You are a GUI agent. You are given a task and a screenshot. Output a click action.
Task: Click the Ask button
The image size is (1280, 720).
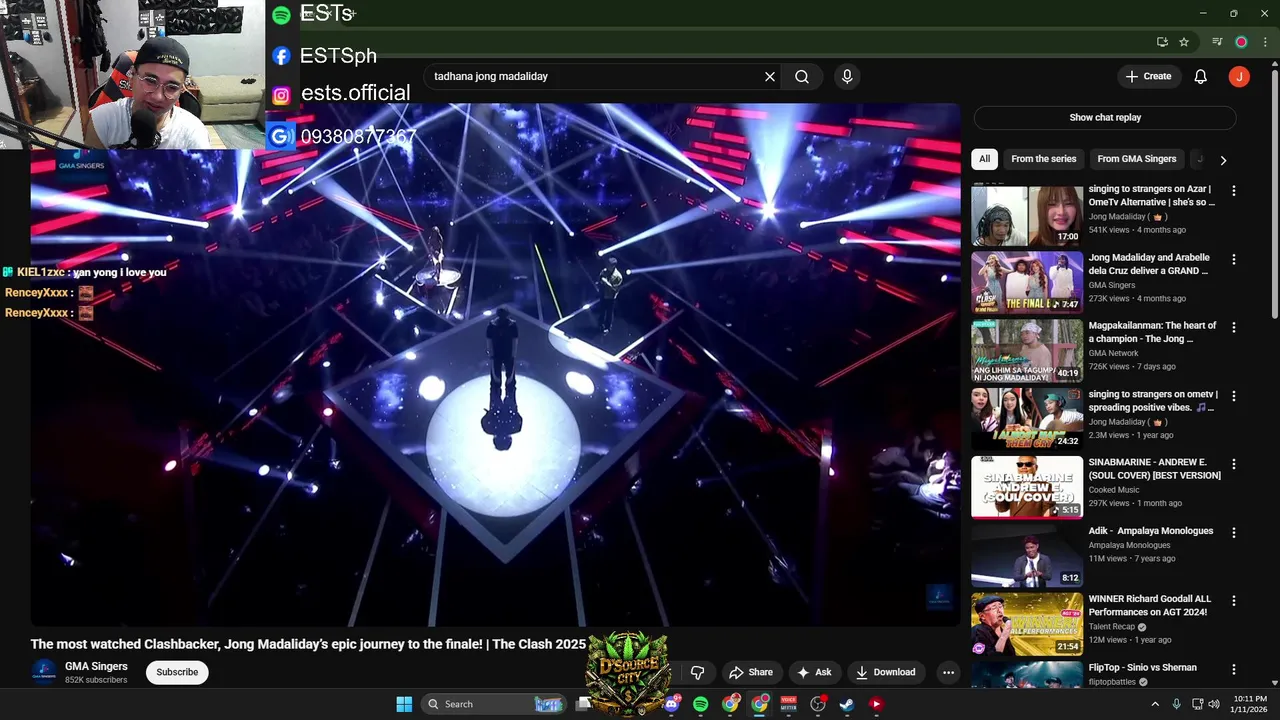(x=813, y=672)
